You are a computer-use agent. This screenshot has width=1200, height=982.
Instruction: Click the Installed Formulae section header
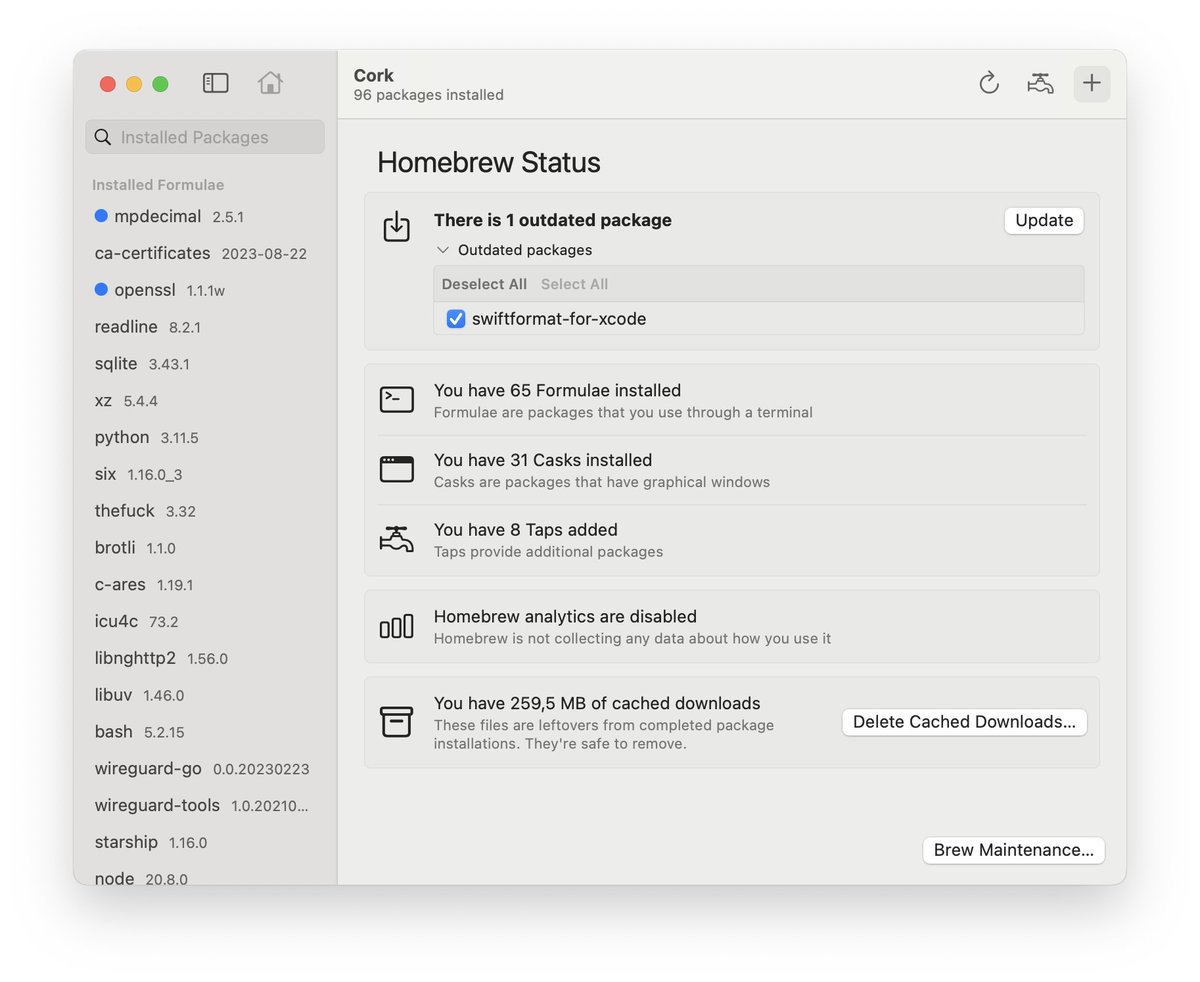click(x=158, y=185)
